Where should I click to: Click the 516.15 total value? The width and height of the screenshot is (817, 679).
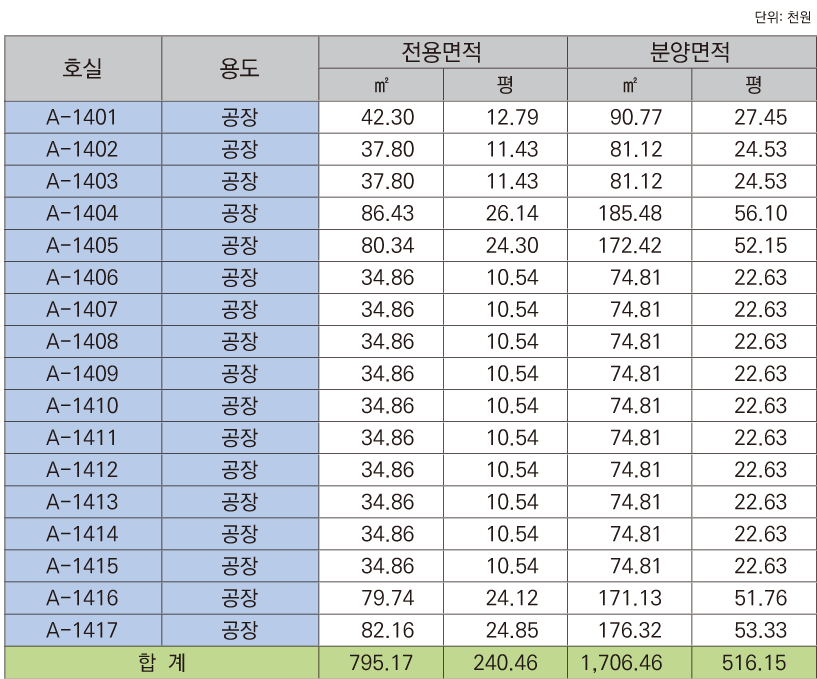(754, 663)
